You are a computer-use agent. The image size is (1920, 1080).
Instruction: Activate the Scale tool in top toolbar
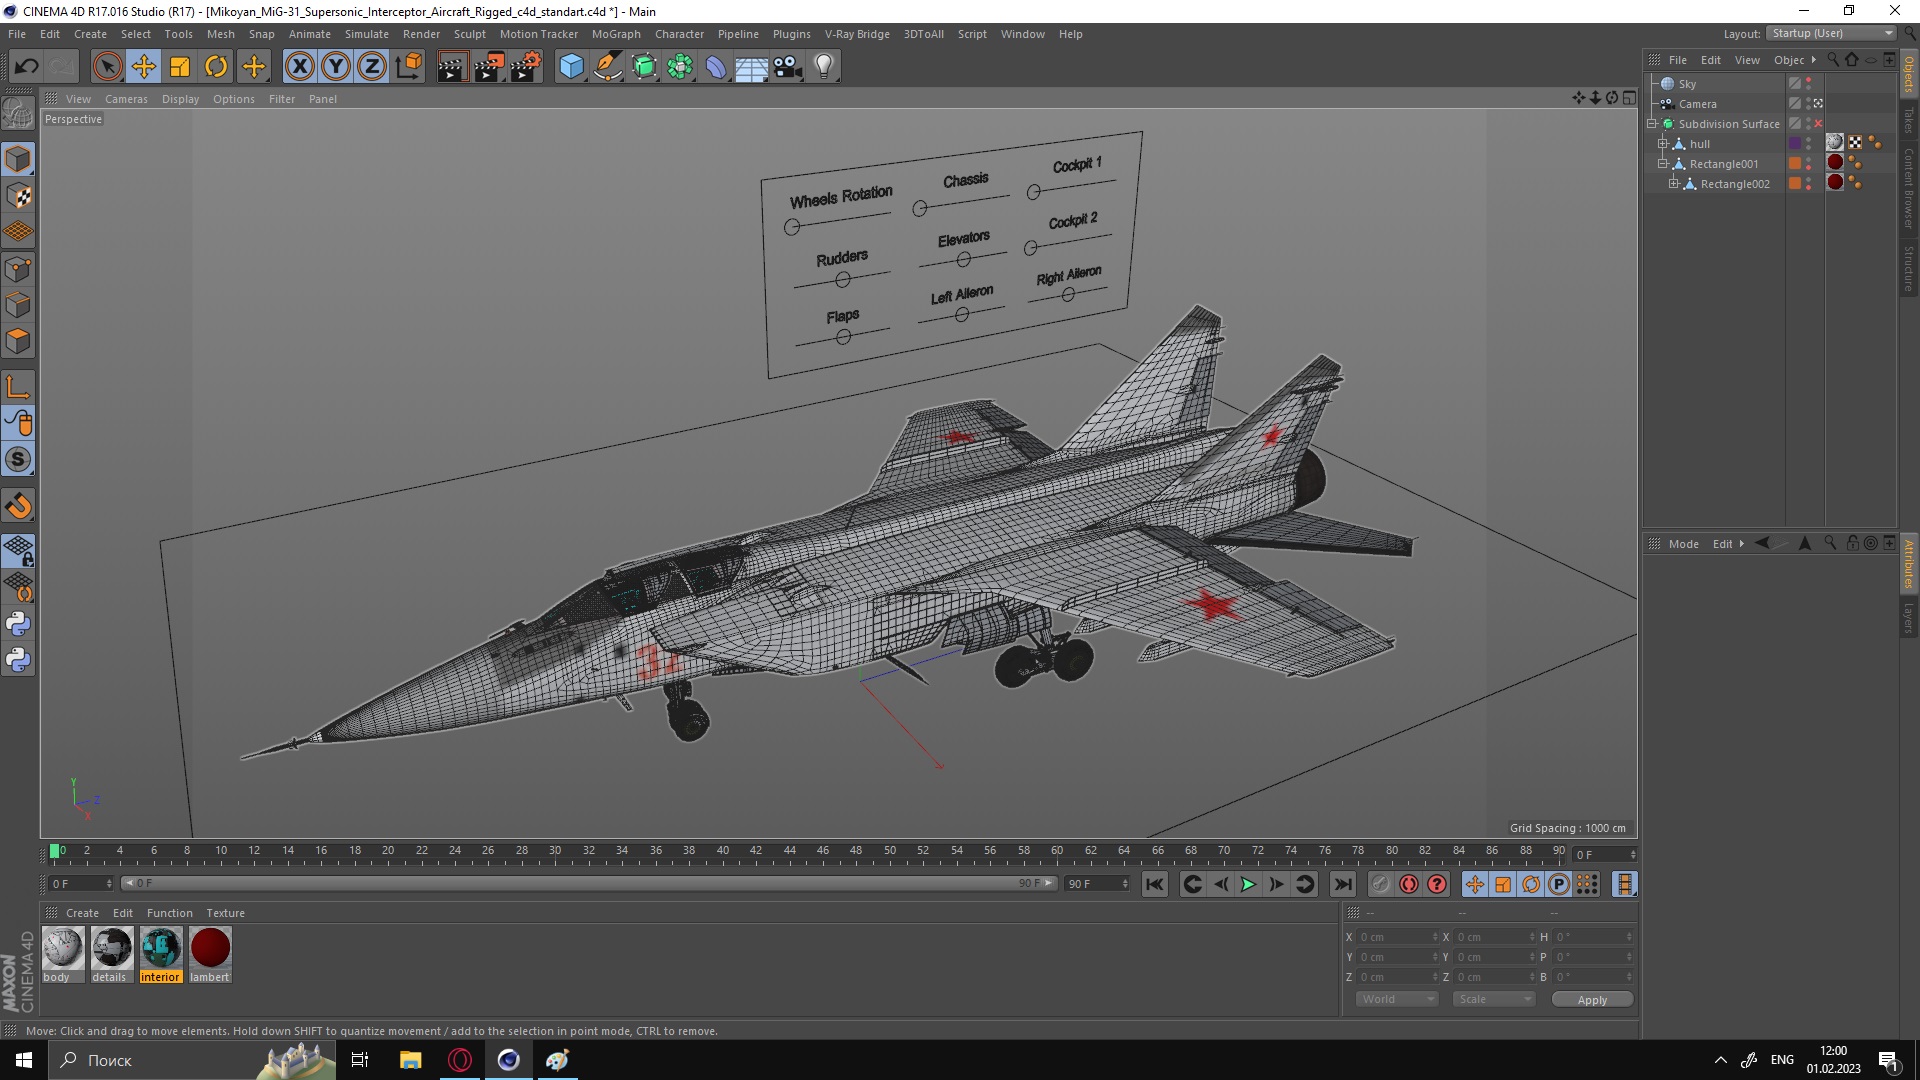click(180, 67)
